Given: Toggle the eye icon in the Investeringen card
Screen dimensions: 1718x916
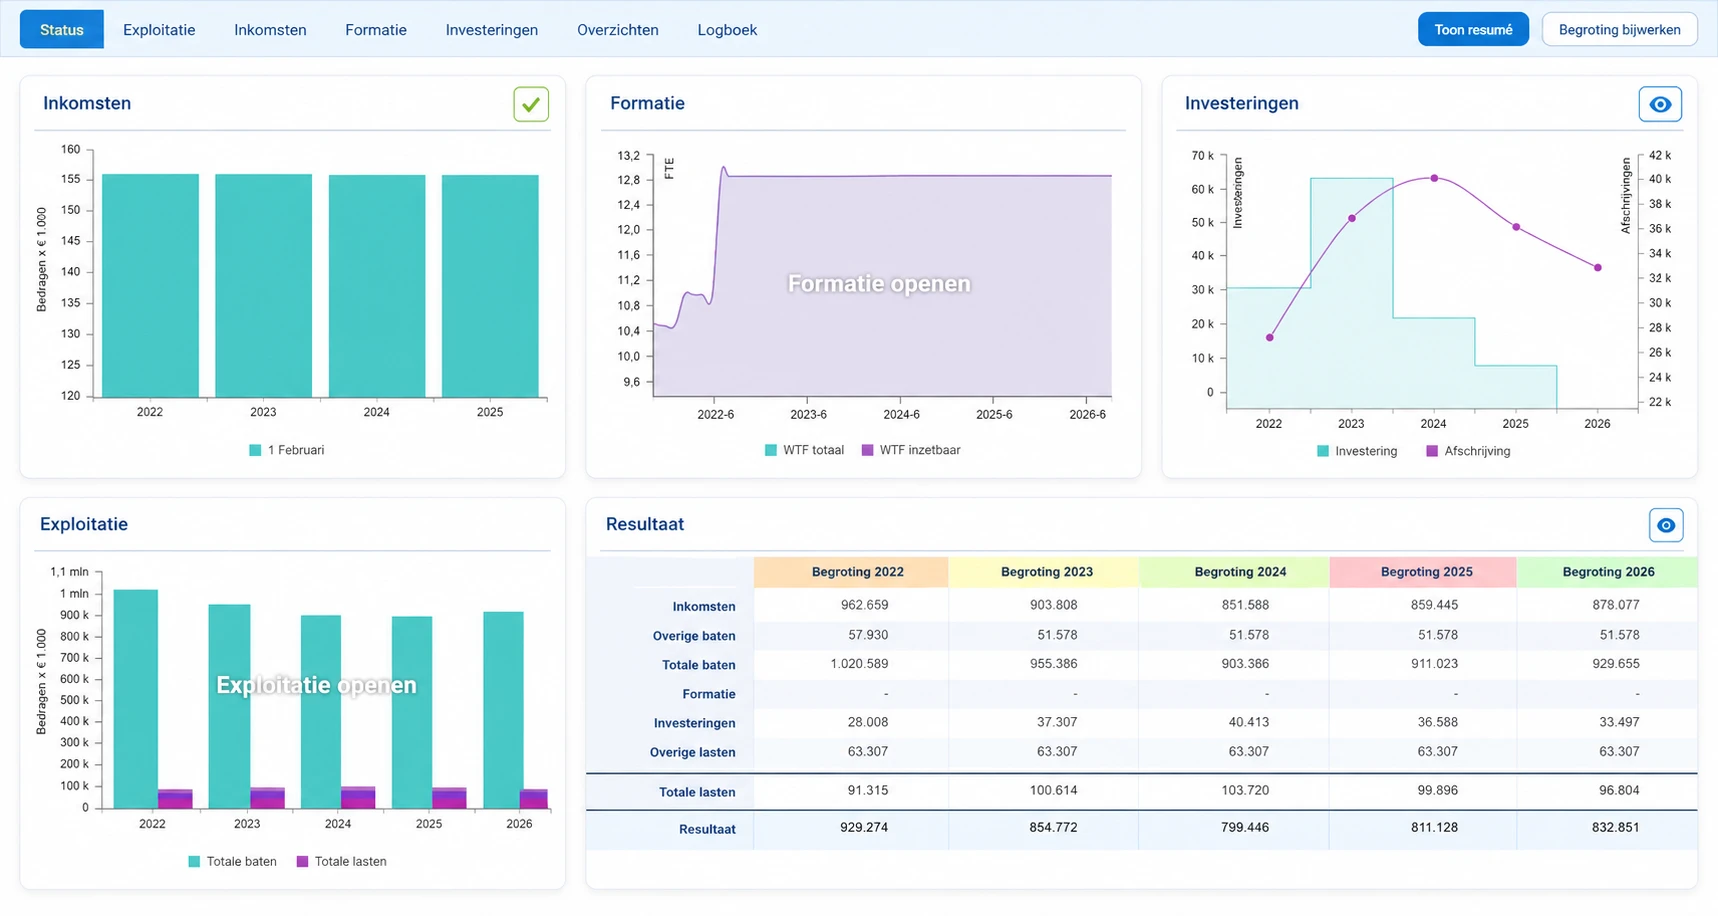Looking at the screenshot, I should coord(1660,104).
